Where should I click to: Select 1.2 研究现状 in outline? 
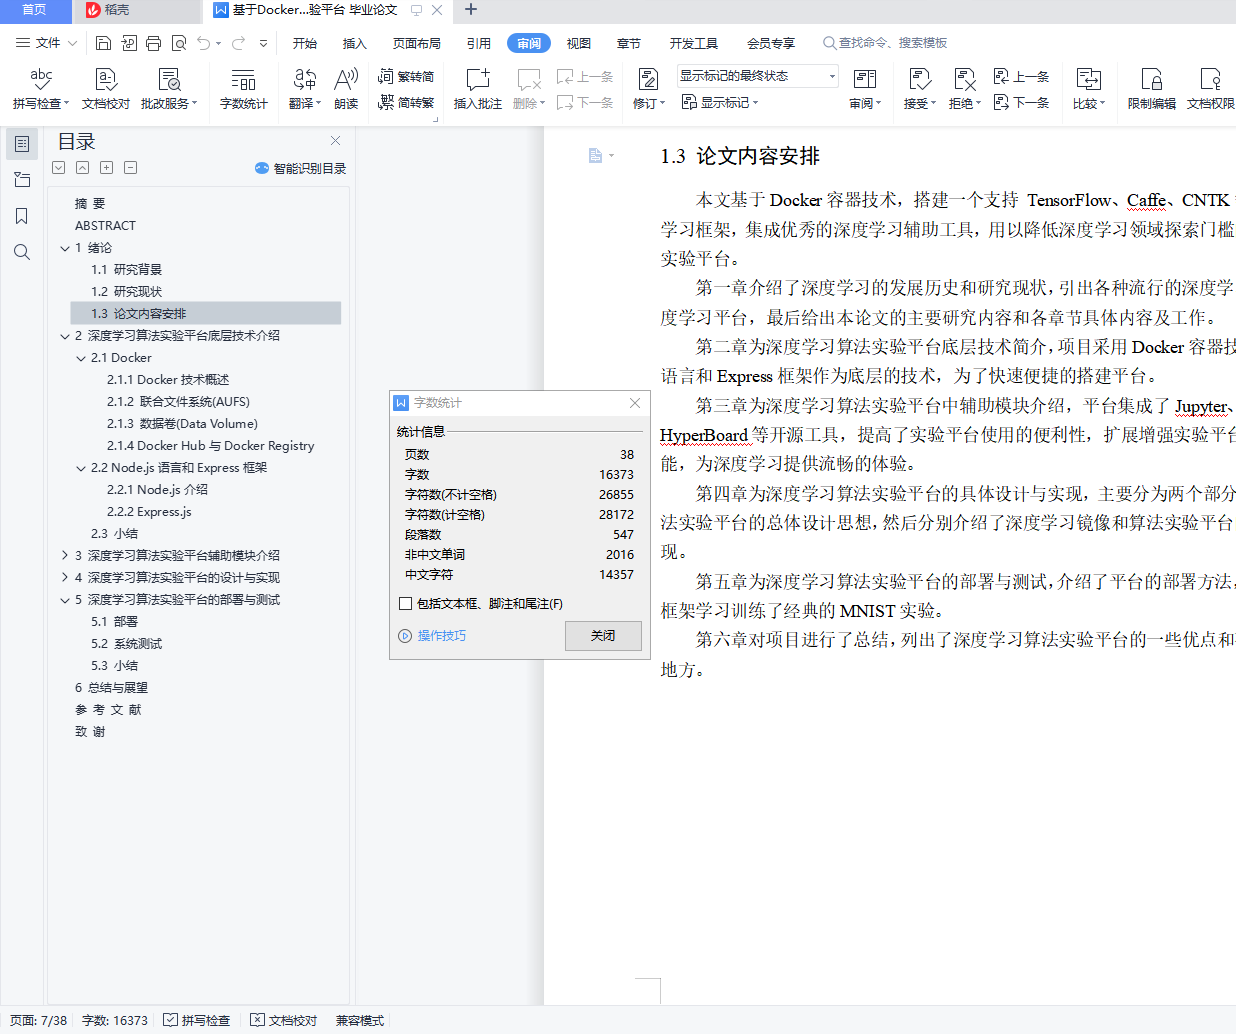(126, 292)
